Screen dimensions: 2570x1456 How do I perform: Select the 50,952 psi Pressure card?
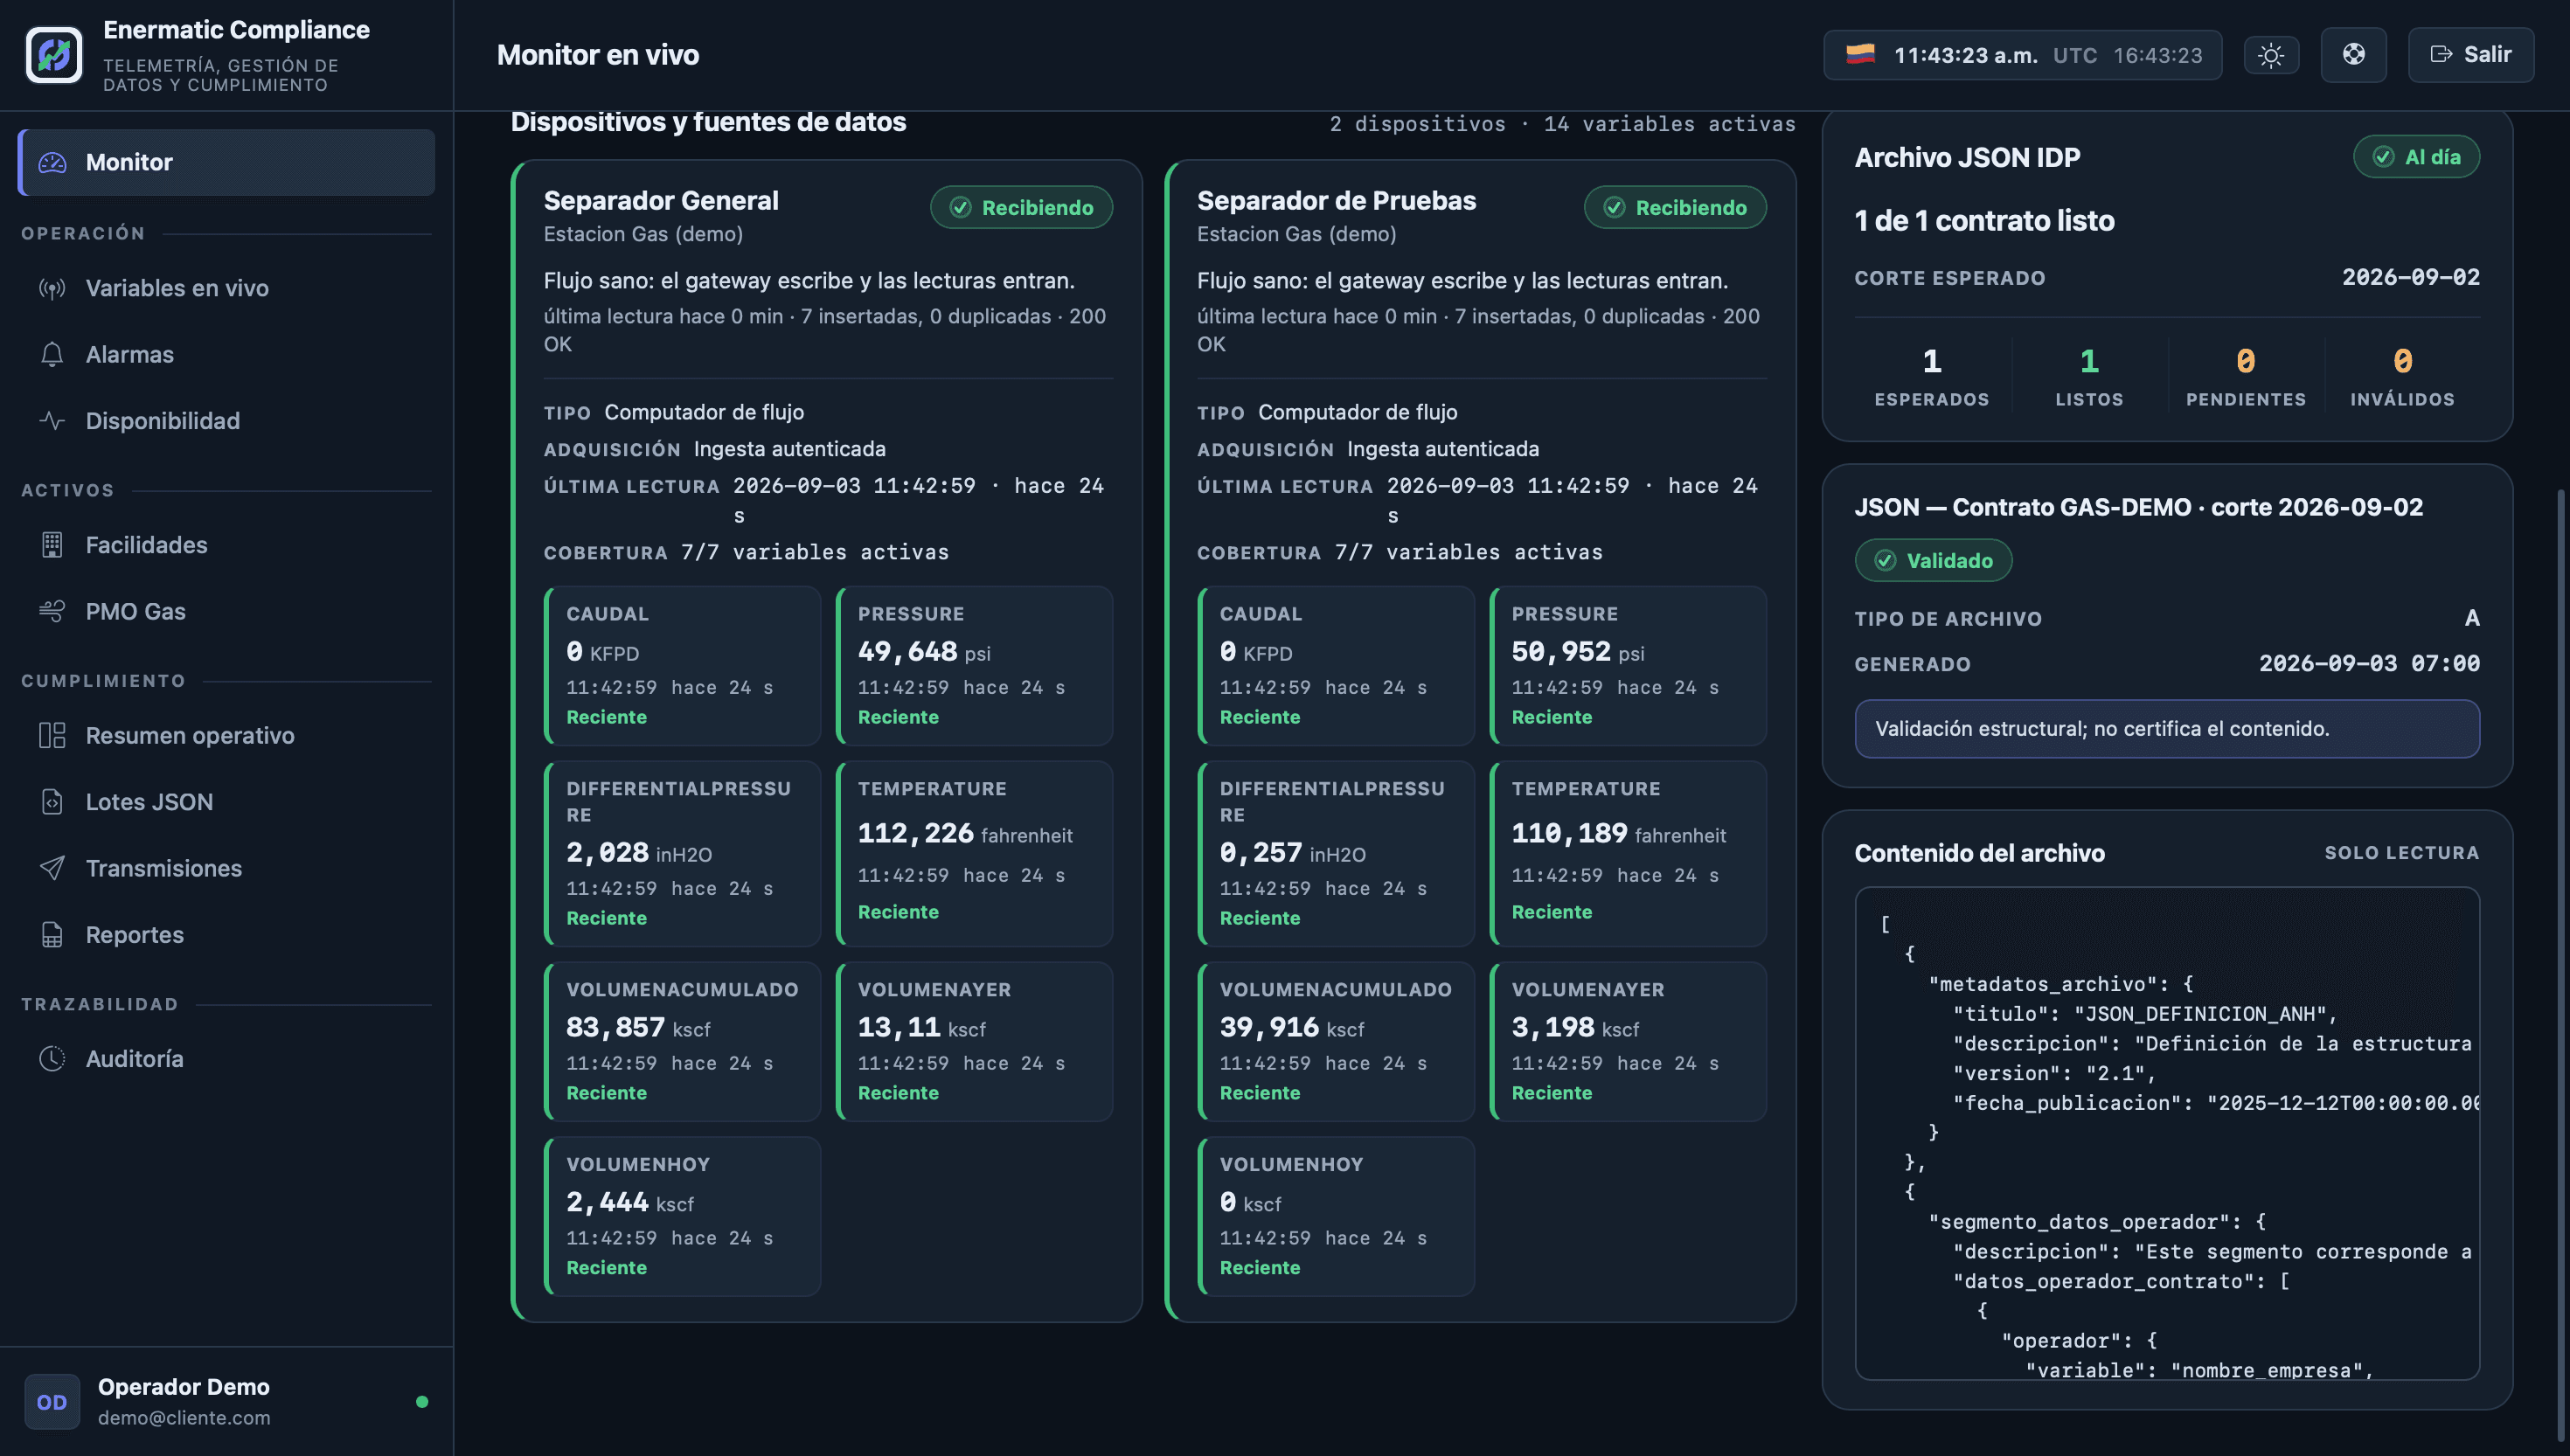click(x=1628, y=665)
